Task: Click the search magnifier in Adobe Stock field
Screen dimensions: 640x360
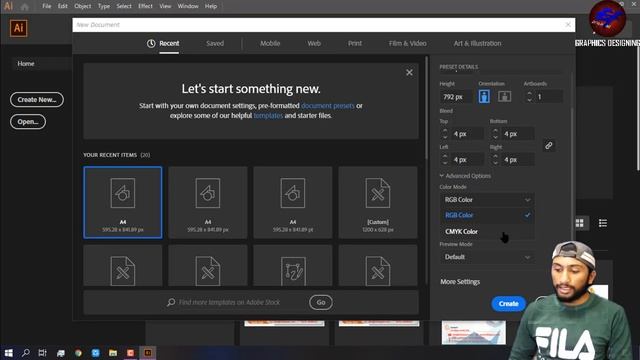Action: pyautogui.click(x=171, y=302)
